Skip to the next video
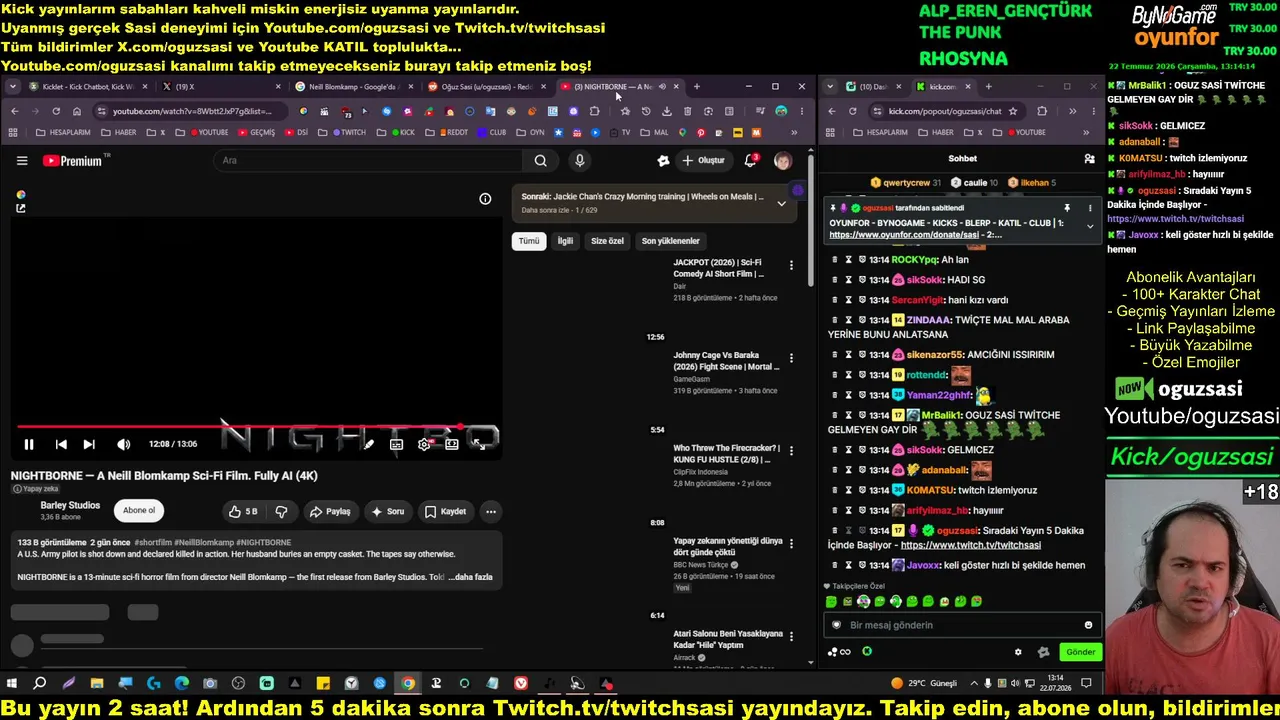The image size is (1280, 720). pos(89,444)
